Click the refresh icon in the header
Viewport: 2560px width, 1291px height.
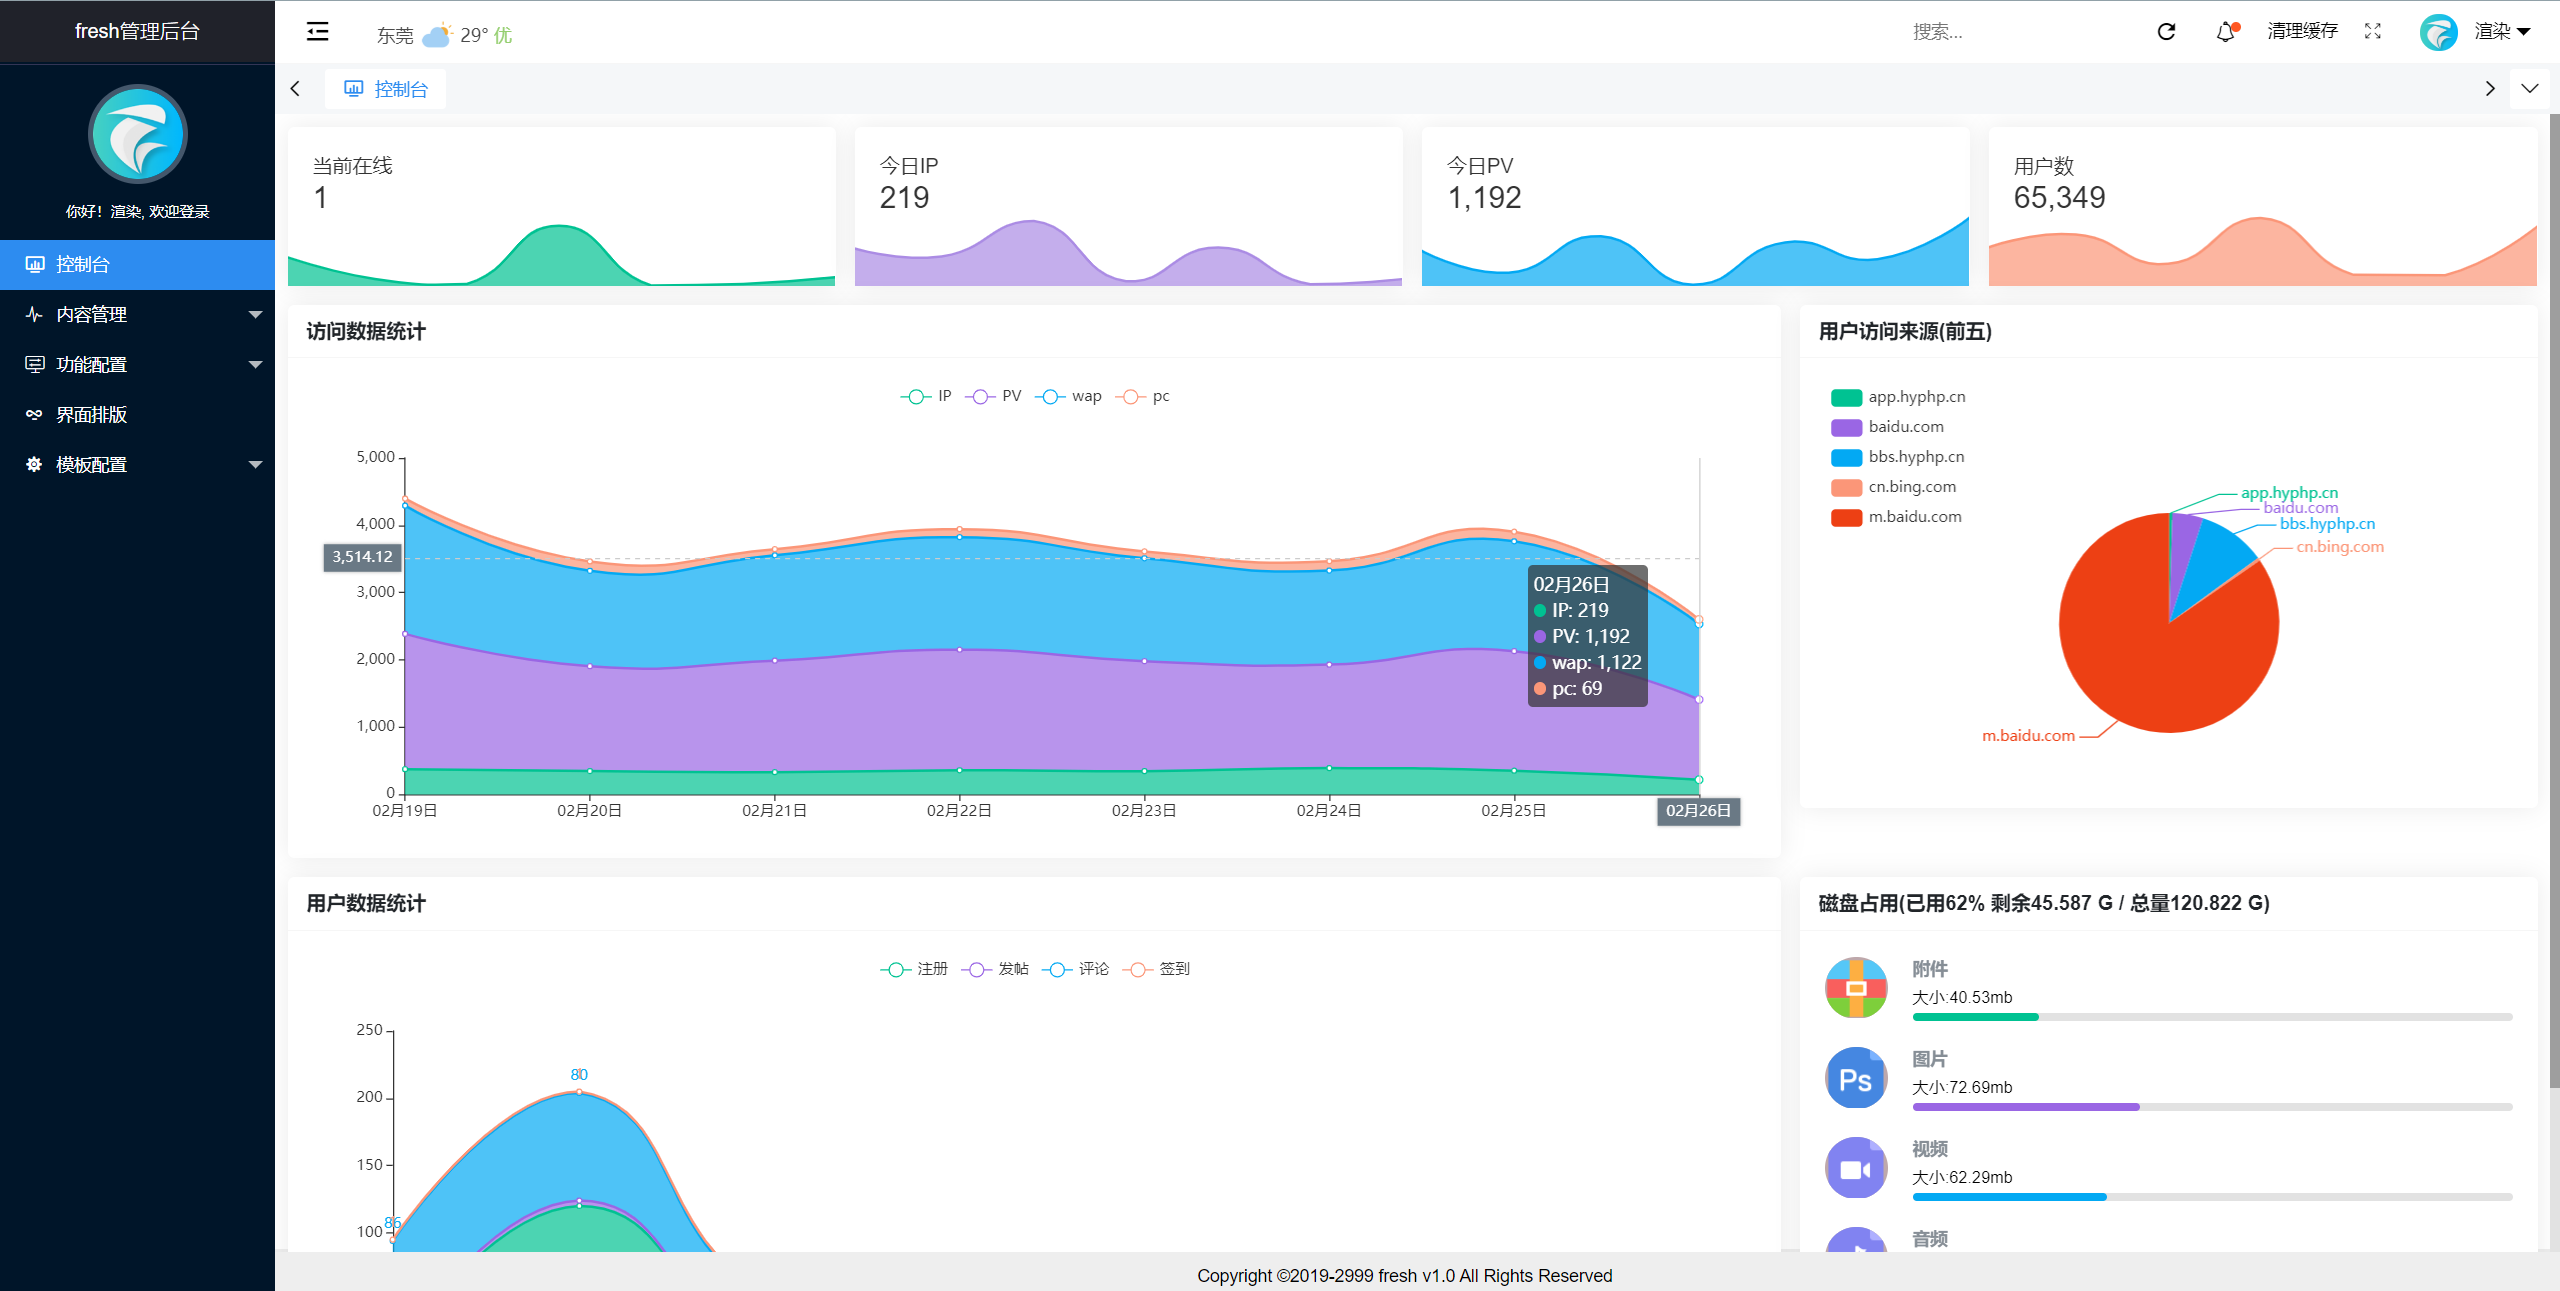point(2166,32)
